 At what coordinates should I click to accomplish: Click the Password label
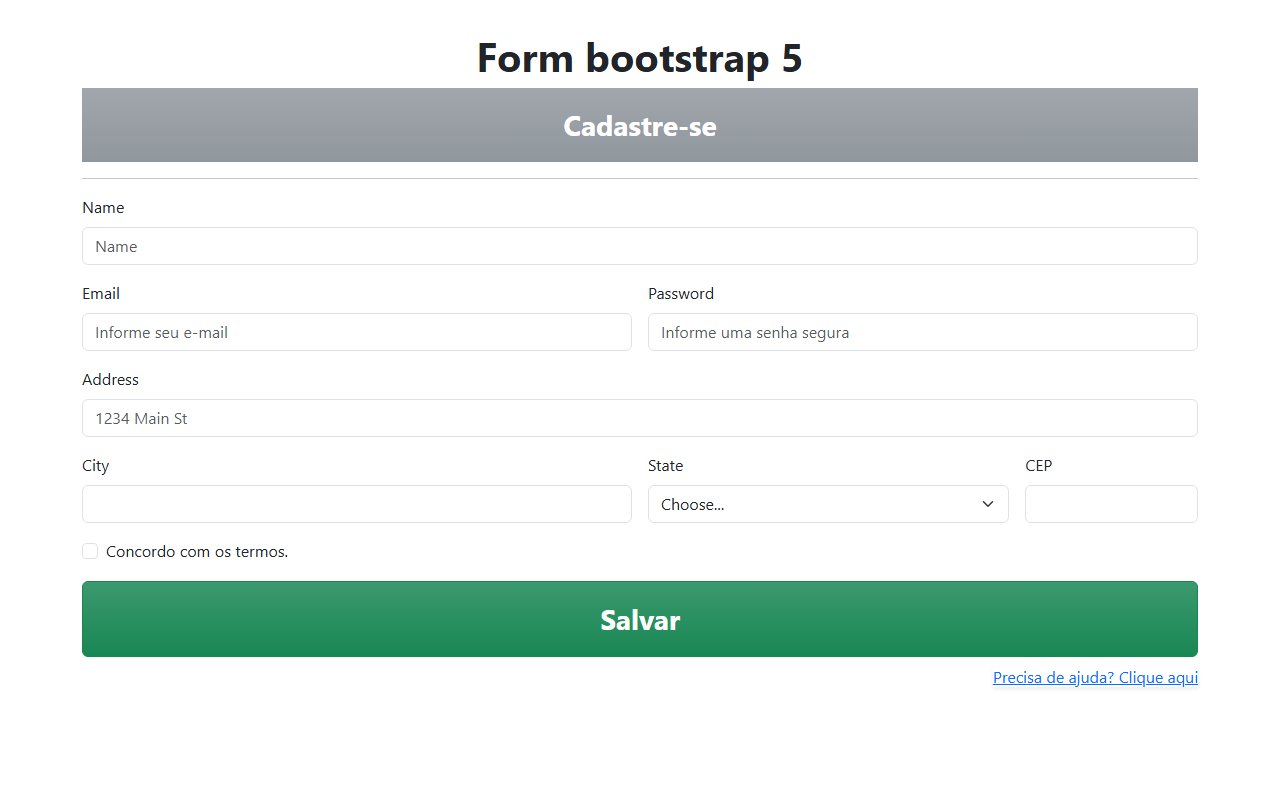[681, 293]
